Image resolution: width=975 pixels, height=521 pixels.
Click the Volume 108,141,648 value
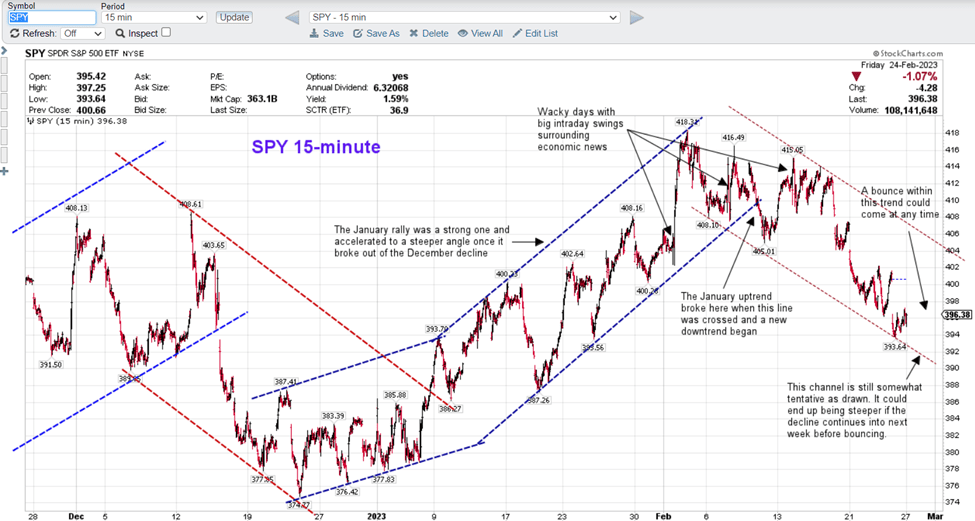click(x=911, y=110)
